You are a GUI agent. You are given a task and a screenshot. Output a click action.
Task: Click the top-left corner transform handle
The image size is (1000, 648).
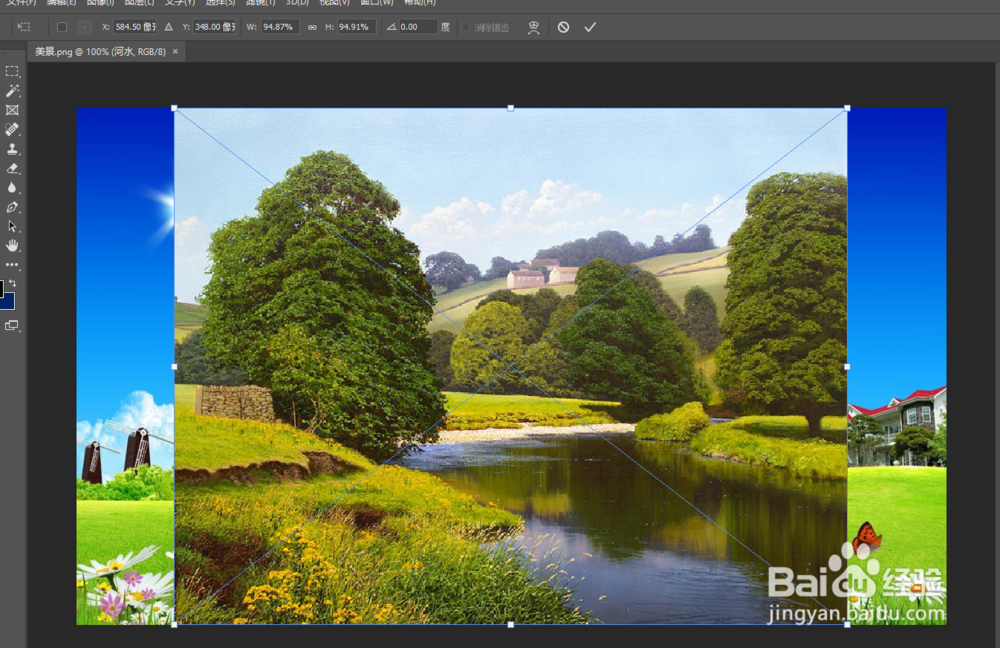174,108
